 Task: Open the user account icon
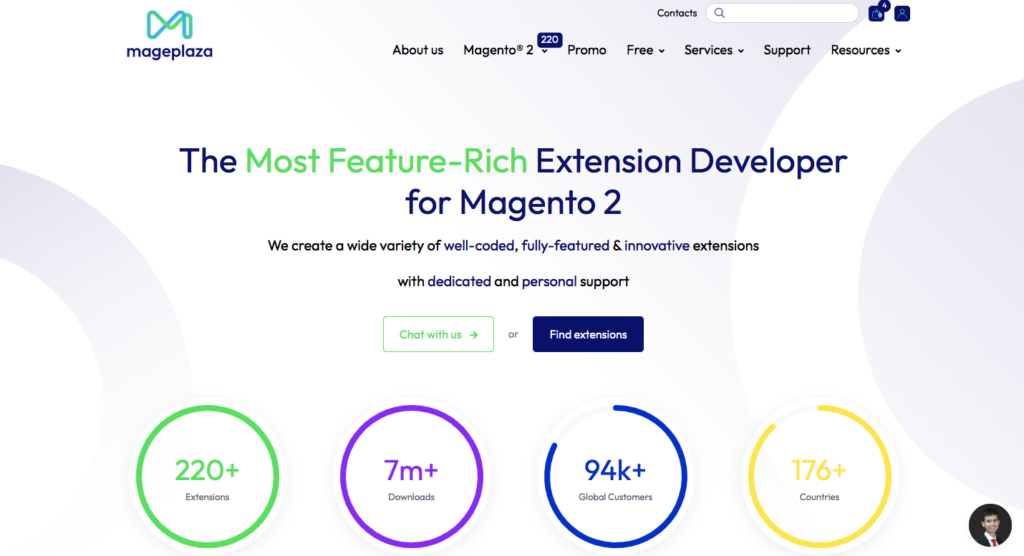(x=902, y=13)
